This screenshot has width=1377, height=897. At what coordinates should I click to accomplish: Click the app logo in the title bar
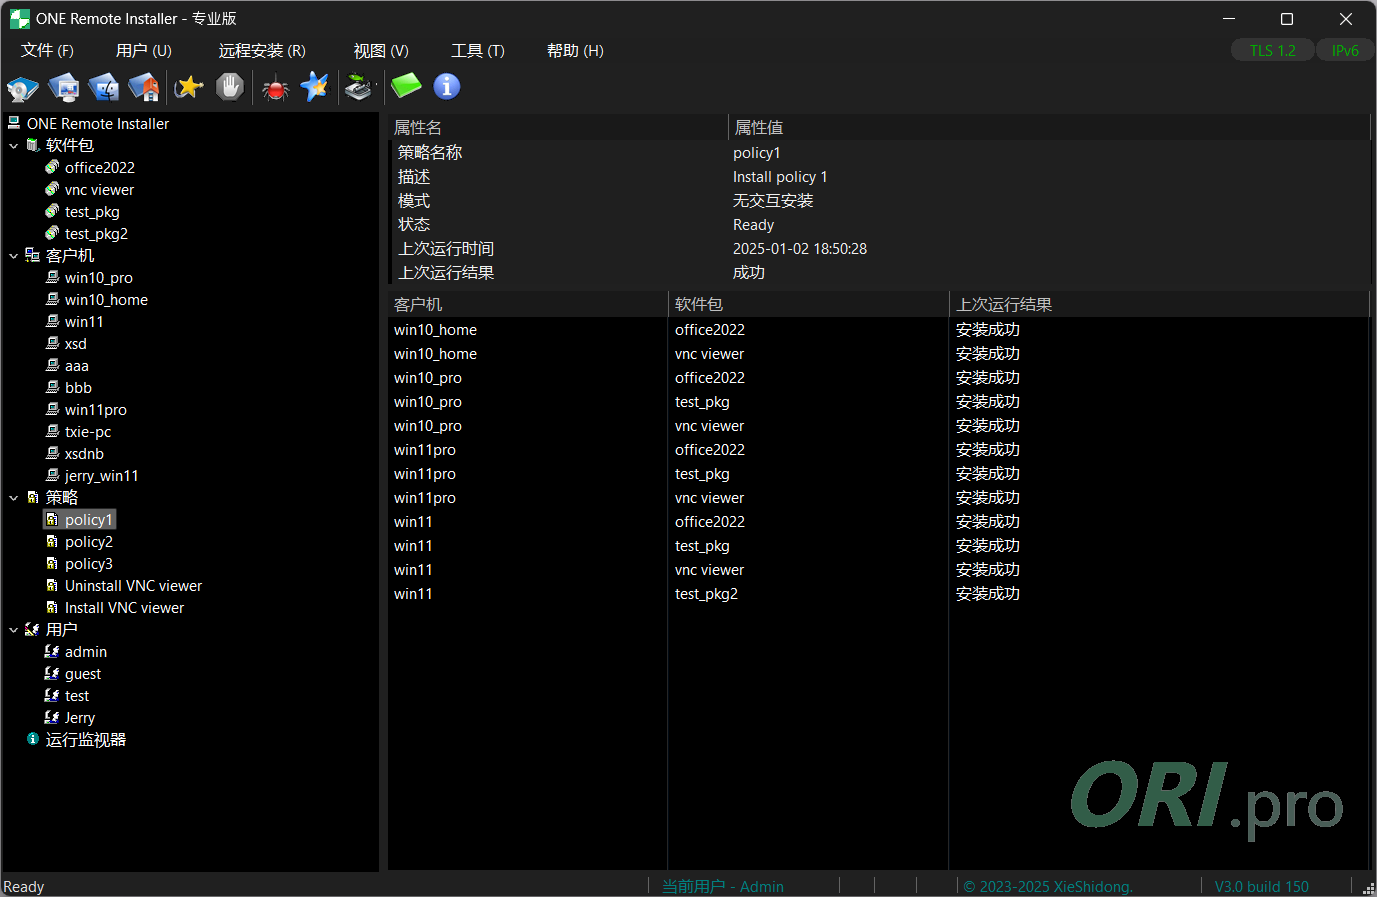click(x=19, y=18)
